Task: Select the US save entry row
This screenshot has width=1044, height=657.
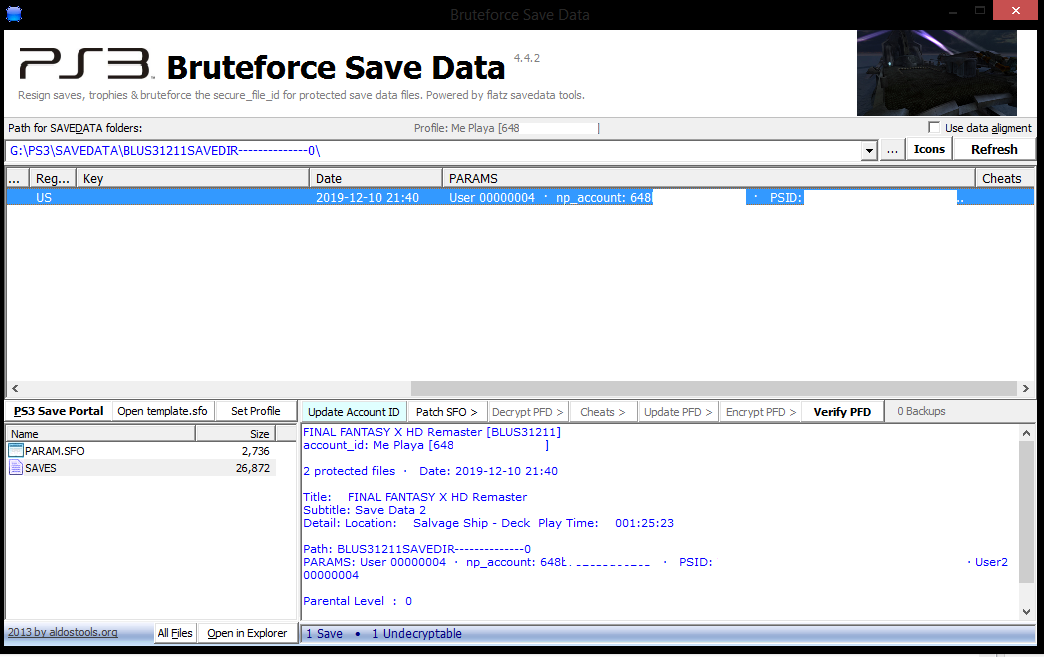Action: 520,198
